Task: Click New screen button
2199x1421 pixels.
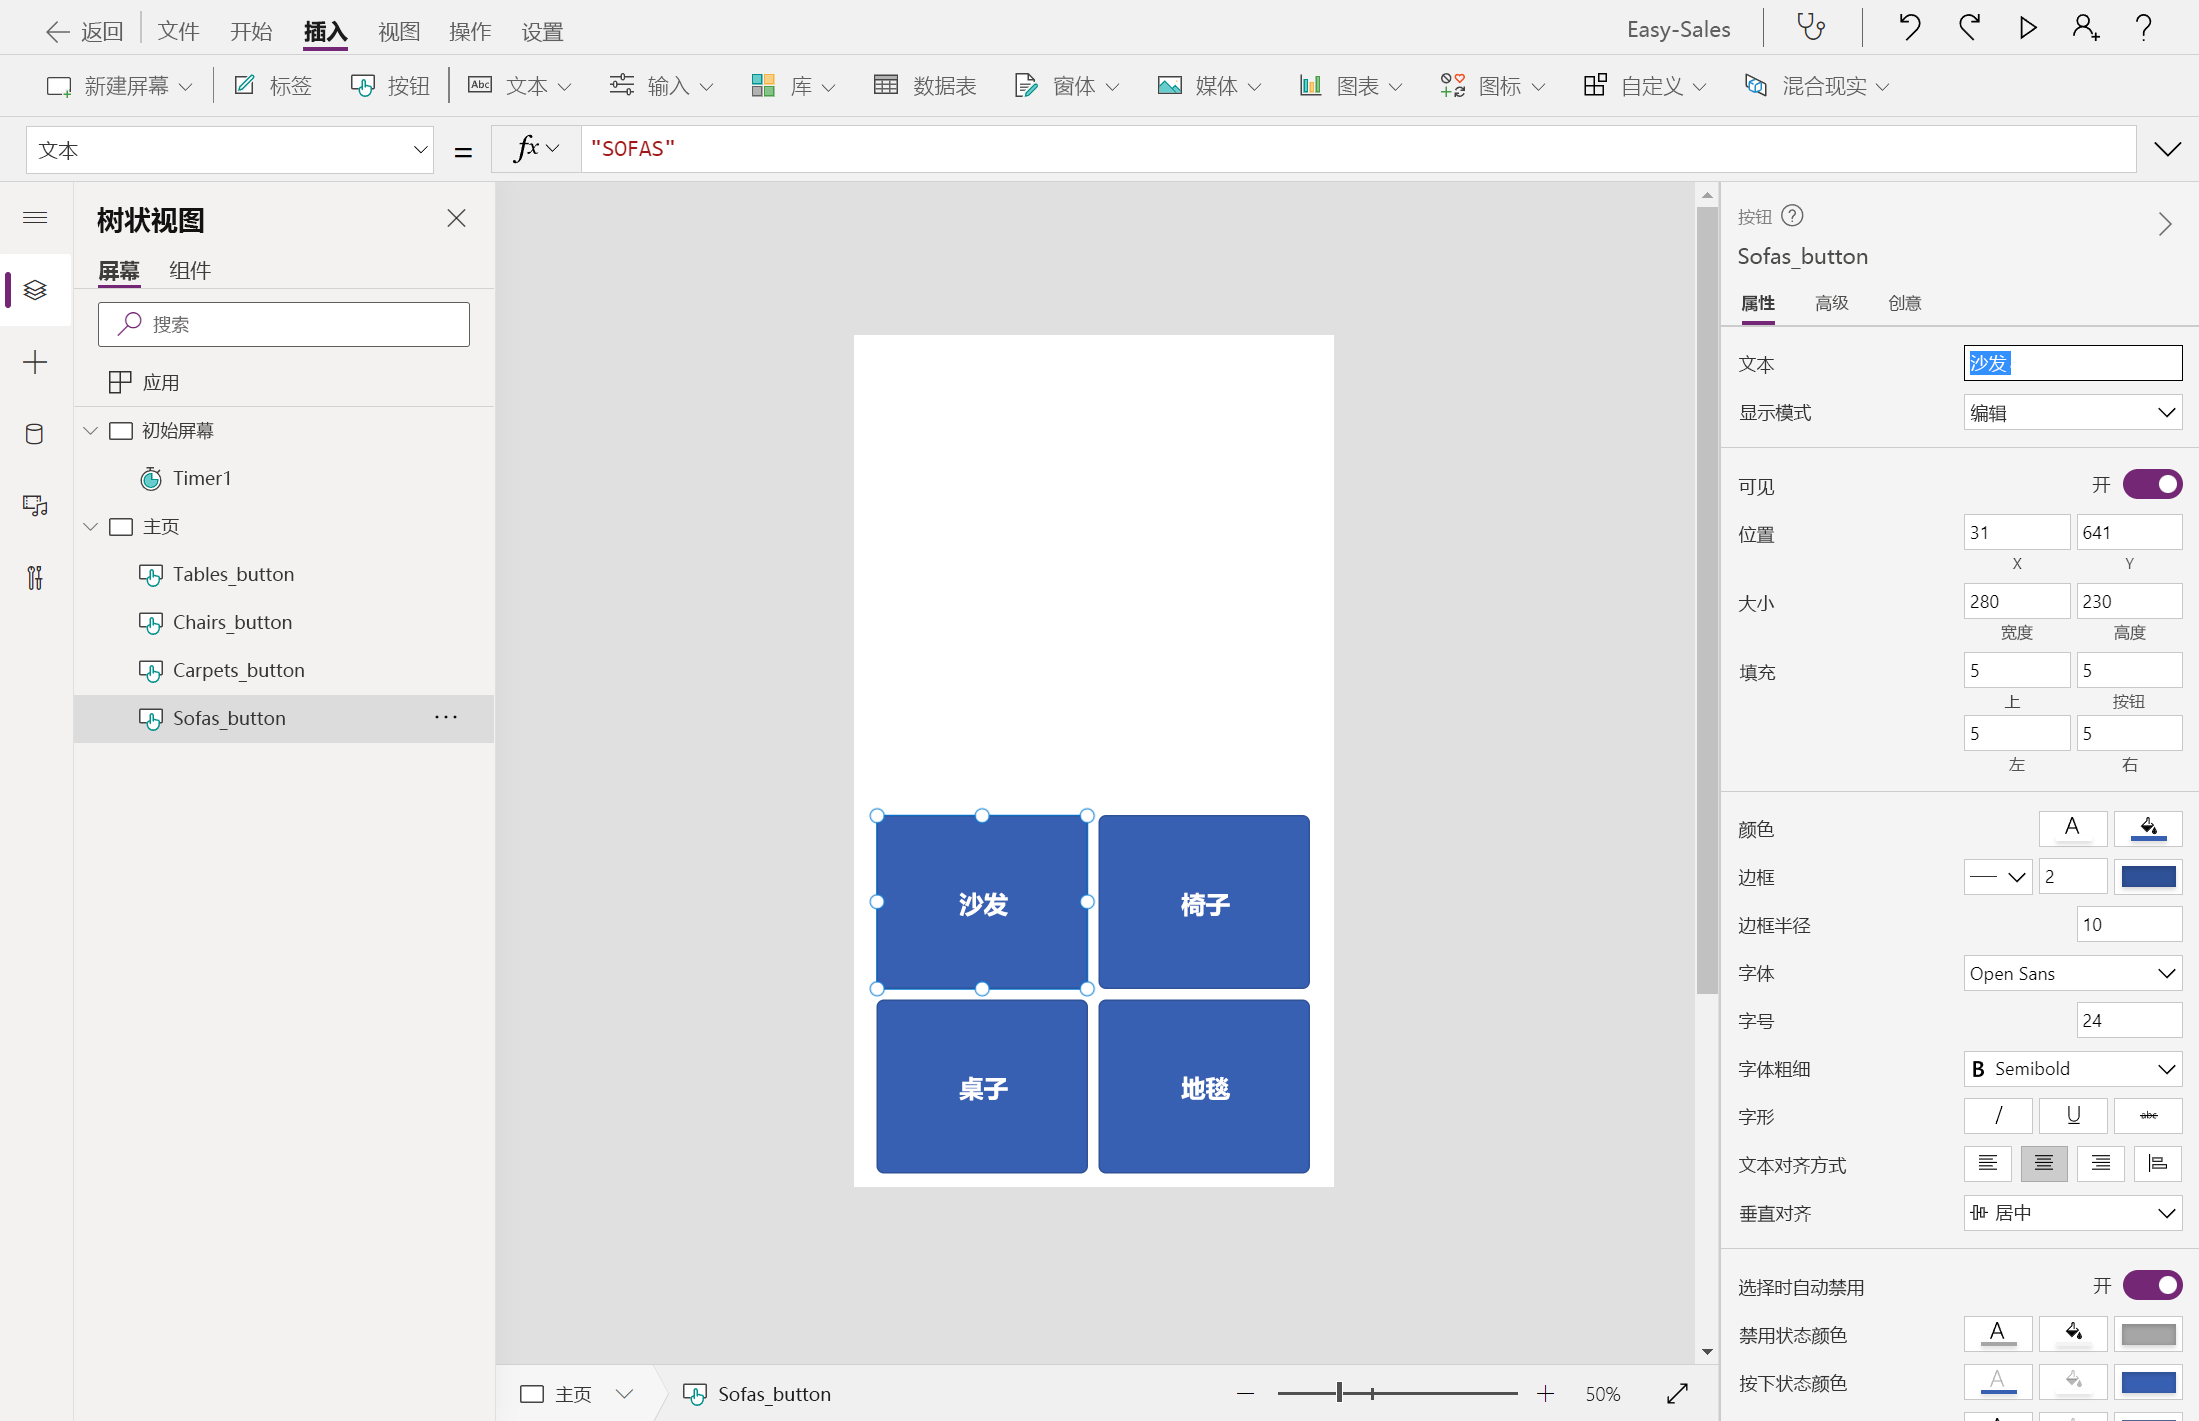Action: click(119, 86)
